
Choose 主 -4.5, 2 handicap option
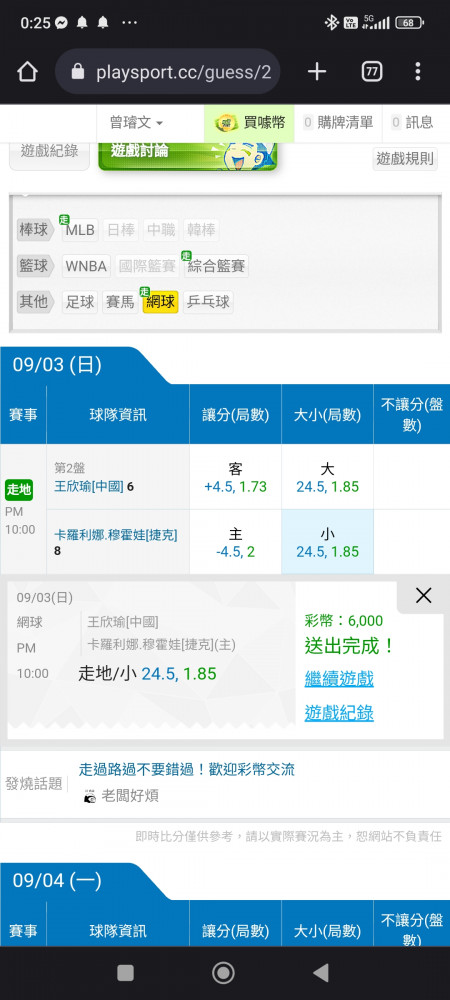235,542
